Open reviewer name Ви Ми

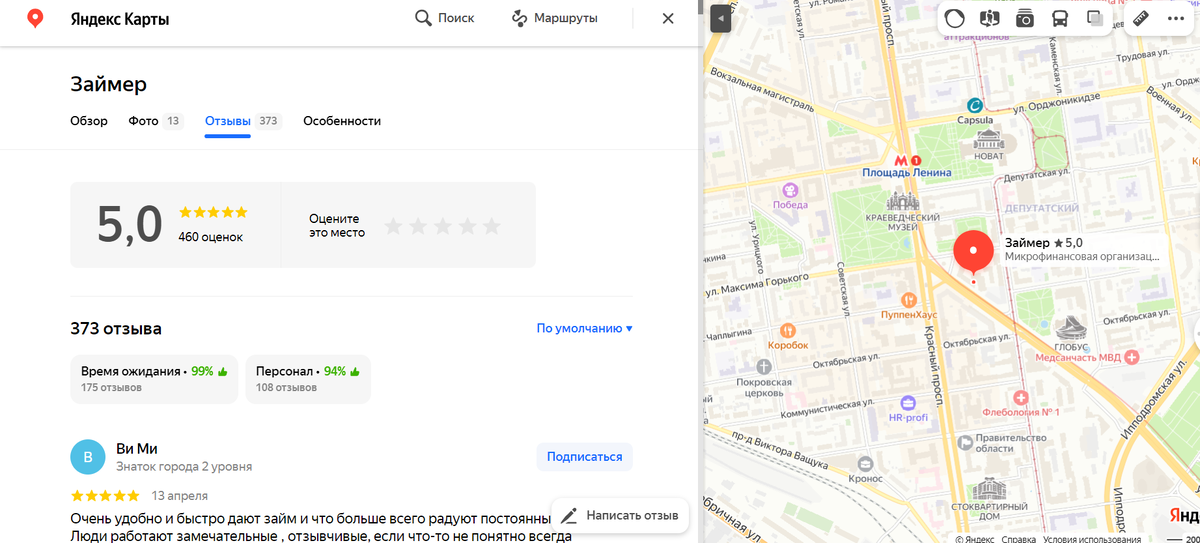click(137, 449)
